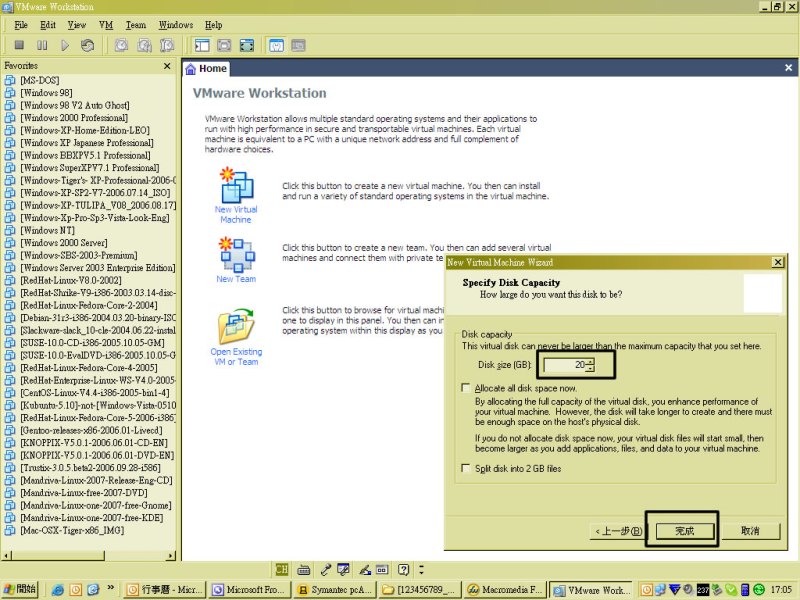
Task: Click the Power On play toolbar icon
Action: click(x=65, y=45)
